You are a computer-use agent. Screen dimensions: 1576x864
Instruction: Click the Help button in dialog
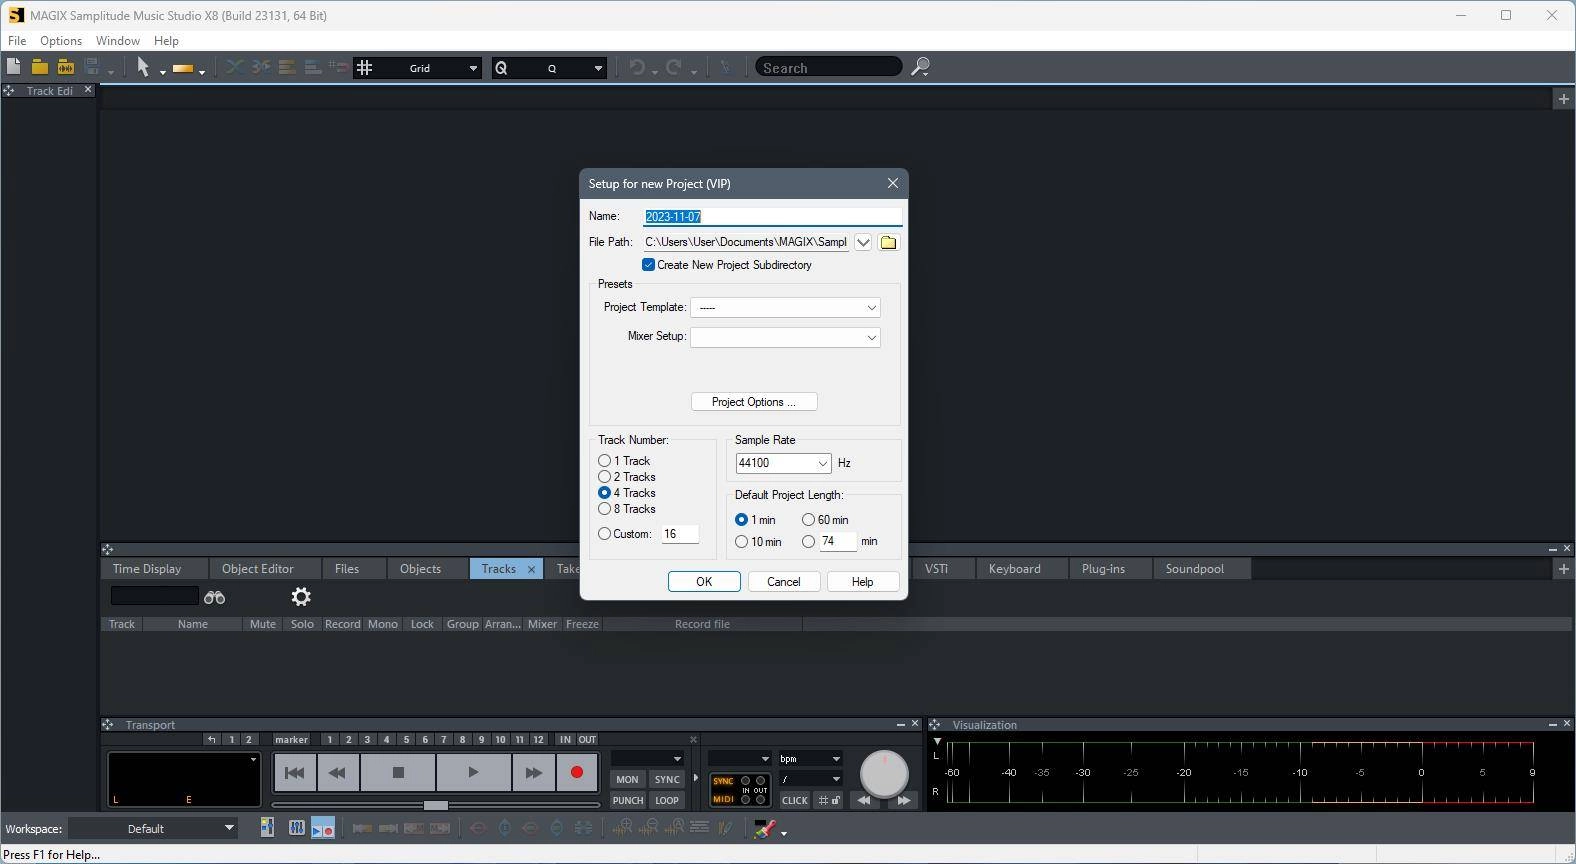pos(862,582)
